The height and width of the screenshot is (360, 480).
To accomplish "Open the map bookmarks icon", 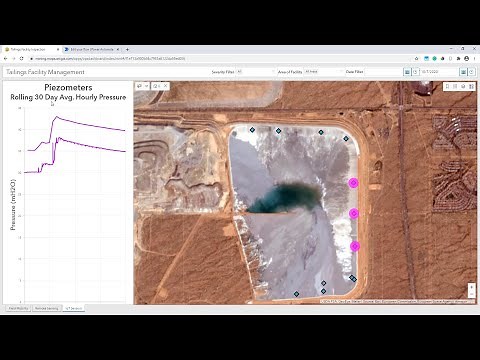I will pos(447,86).
